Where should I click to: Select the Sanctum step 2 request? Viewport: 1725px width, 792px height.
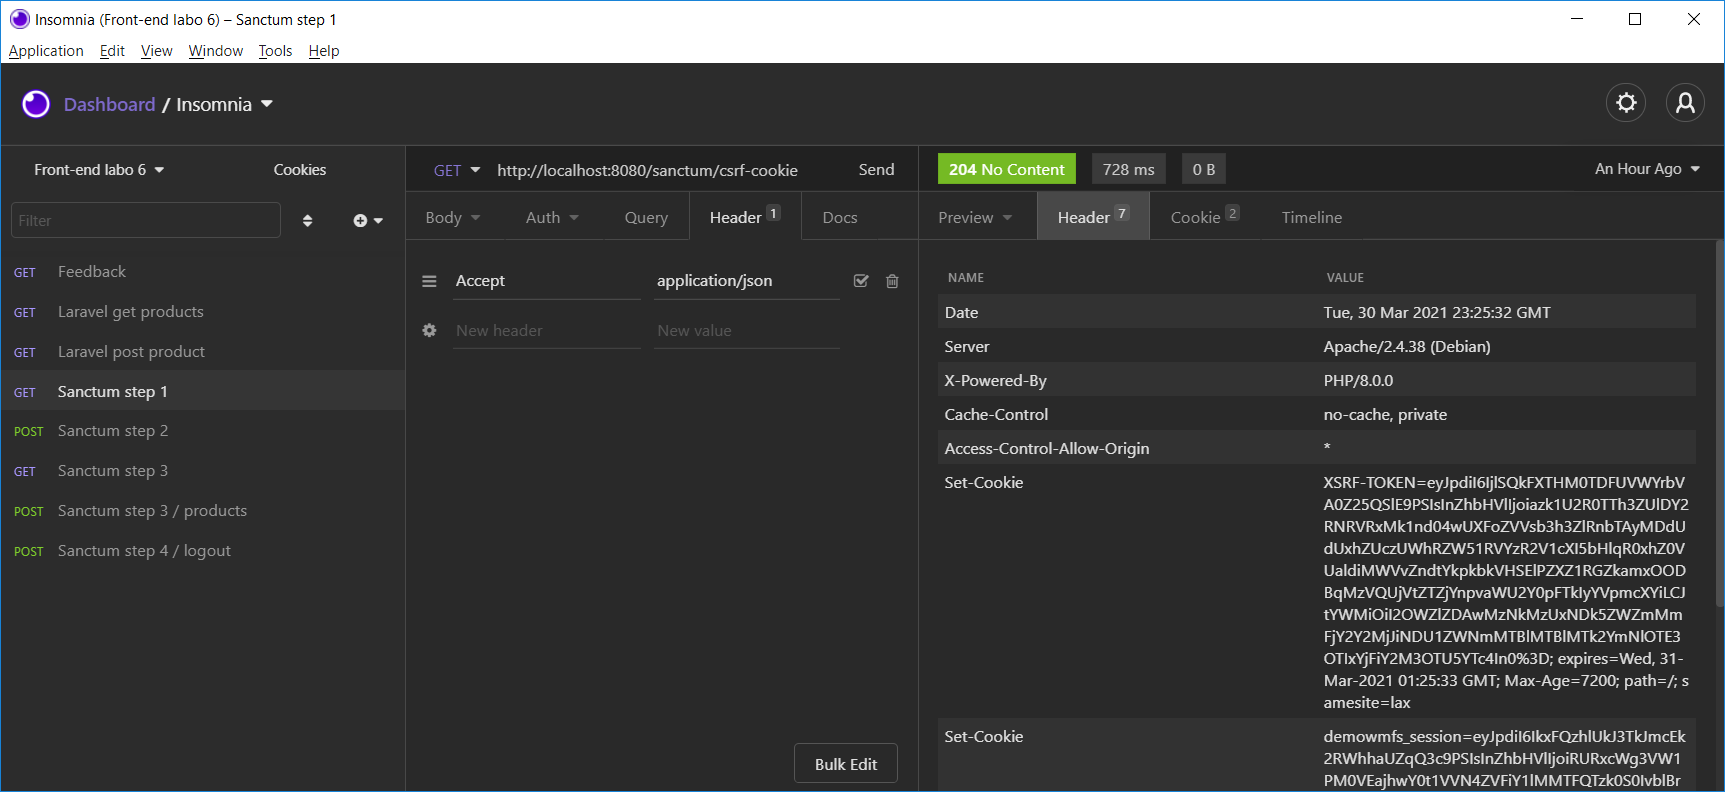(202, 431)
